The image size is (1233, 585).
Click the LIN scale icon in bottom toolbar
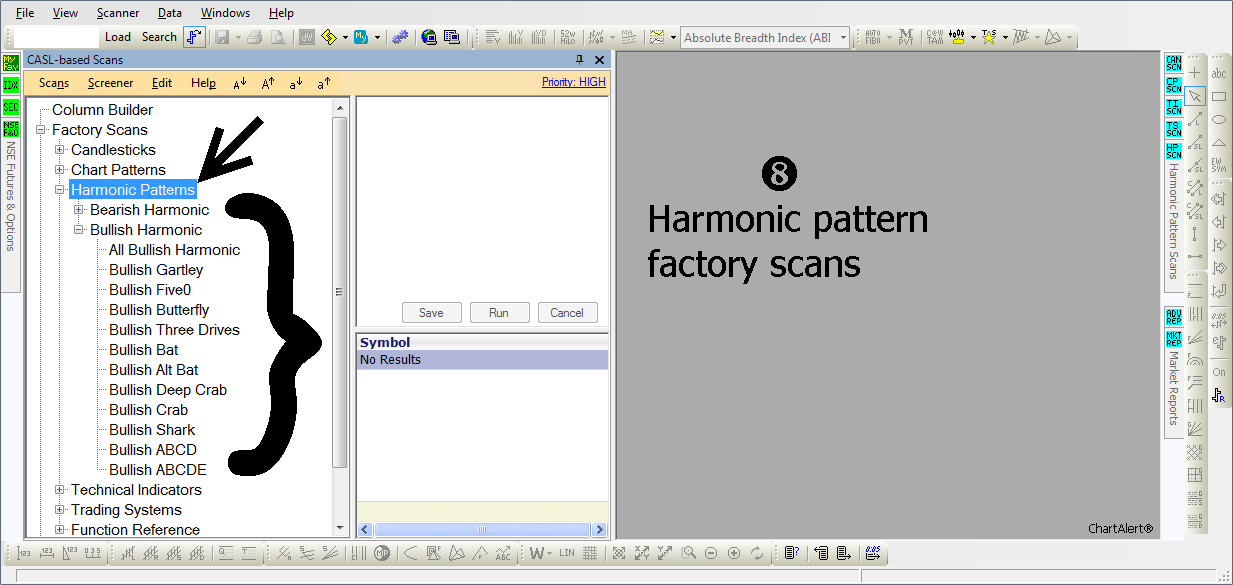pos(567,553)
